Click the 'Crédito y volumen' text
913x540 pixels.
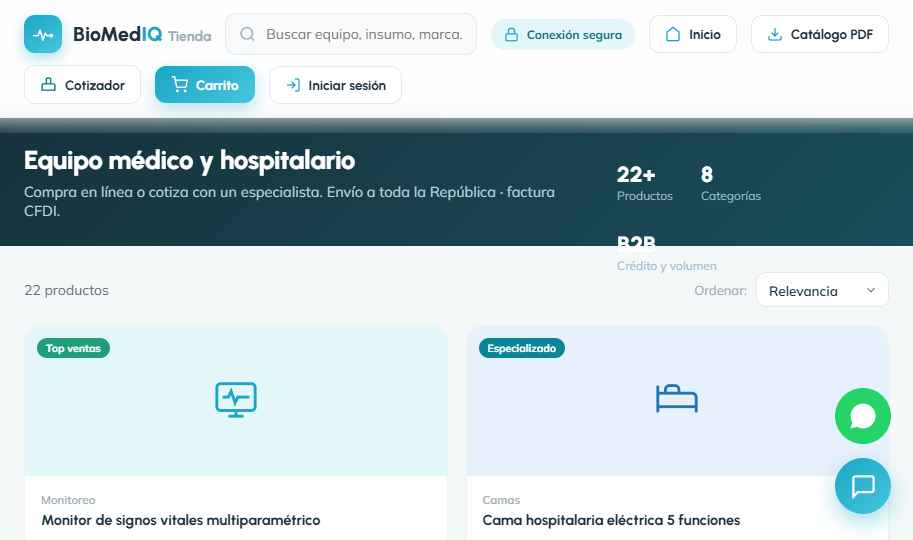point(667,266)
